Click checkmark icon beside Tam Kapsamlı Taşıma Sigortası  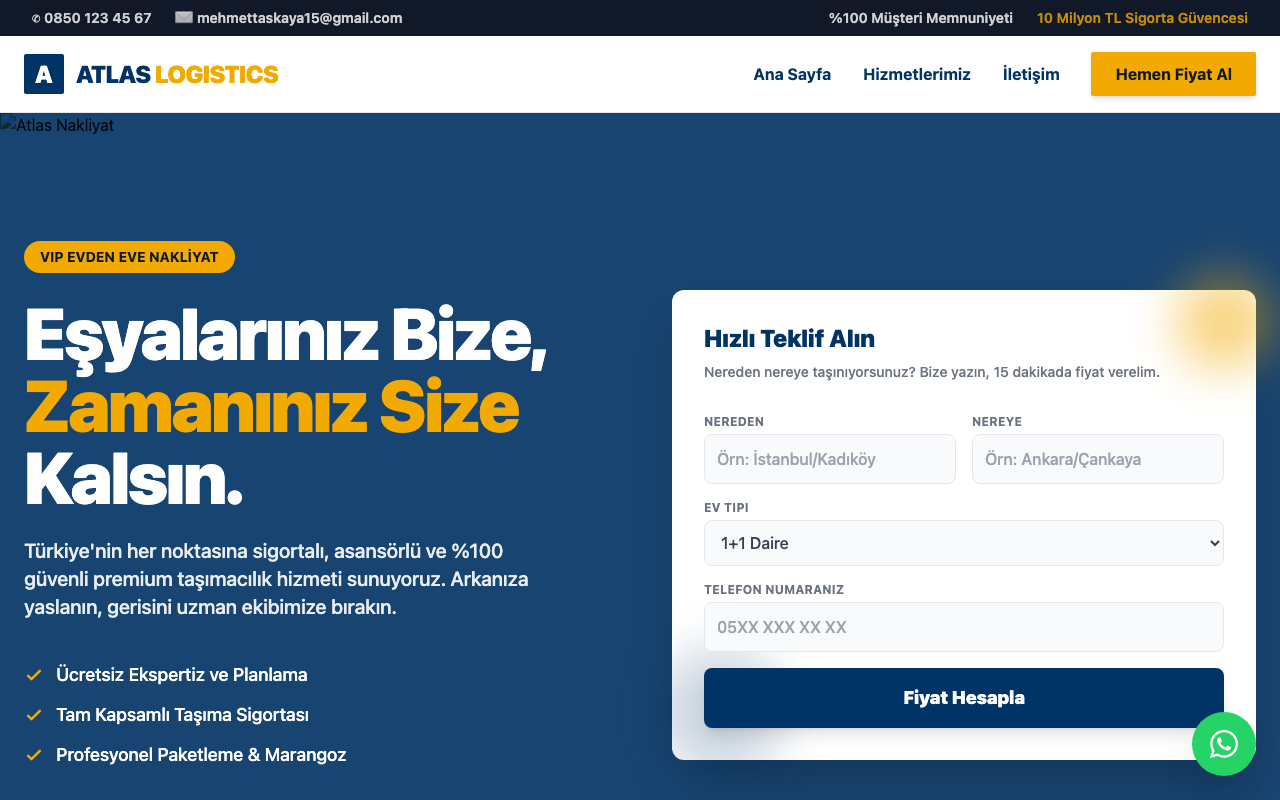(34, 715)
